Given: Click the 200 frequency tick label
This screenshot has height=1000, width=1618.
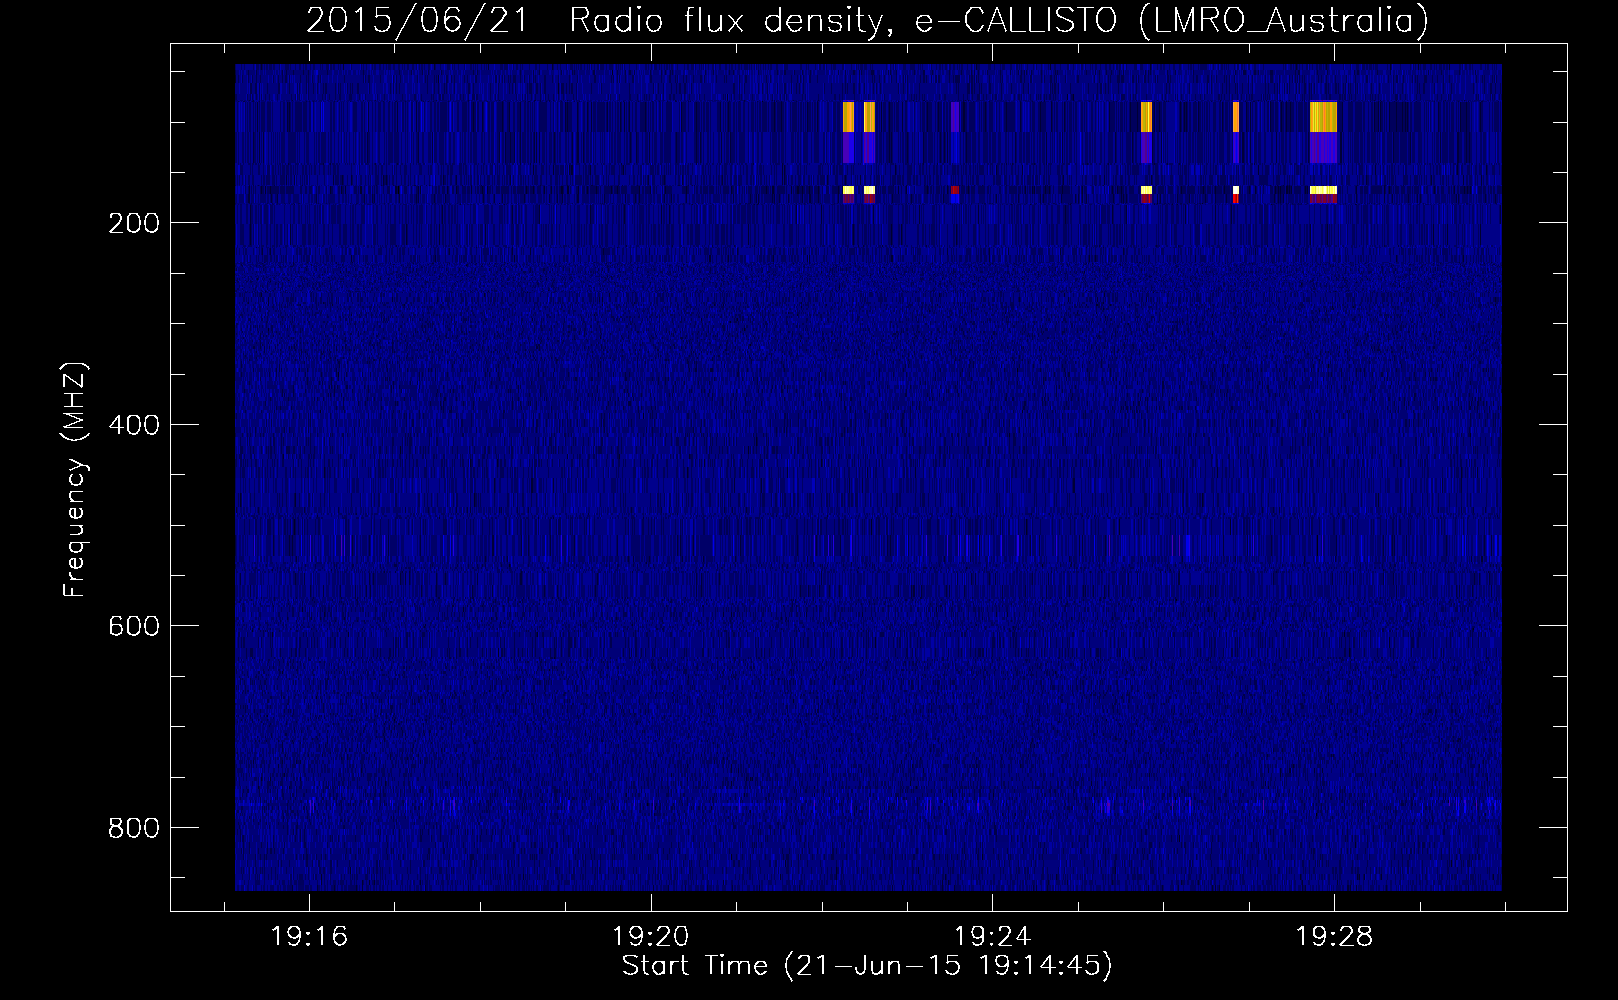Looking at the screenshot, I should point(134,223).
